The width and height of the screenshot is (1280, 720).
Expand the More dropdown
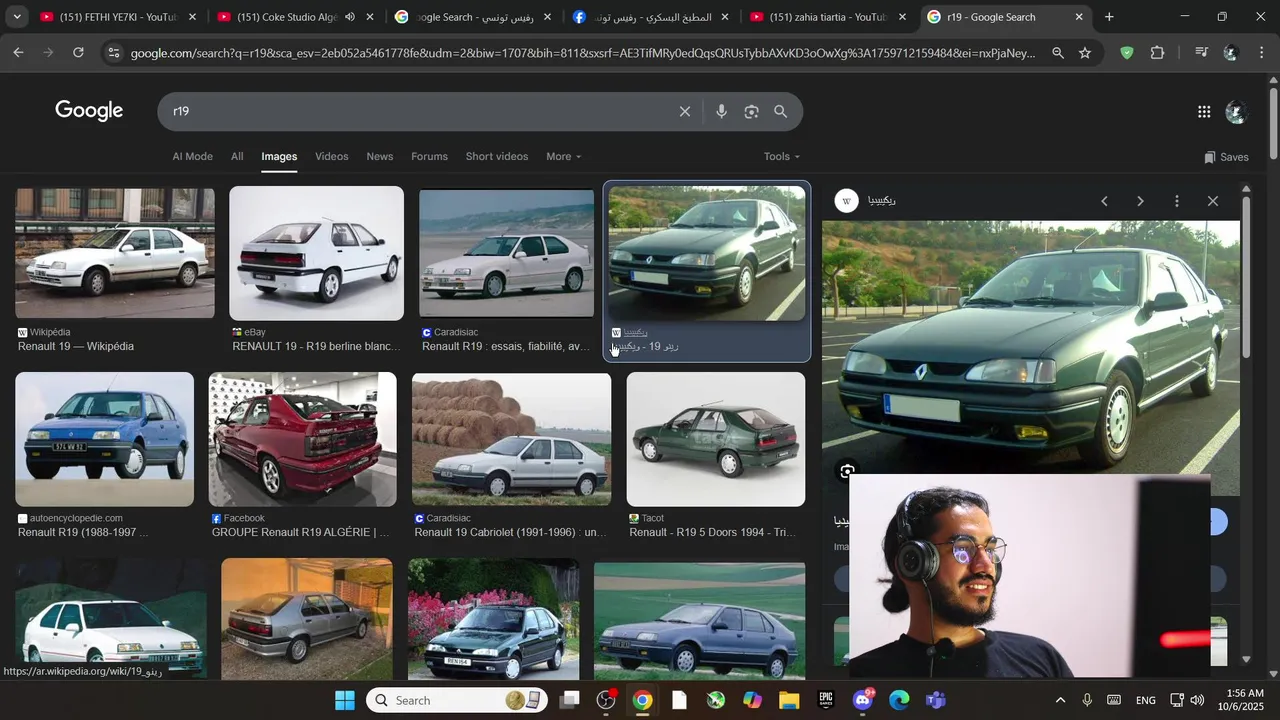564,156
